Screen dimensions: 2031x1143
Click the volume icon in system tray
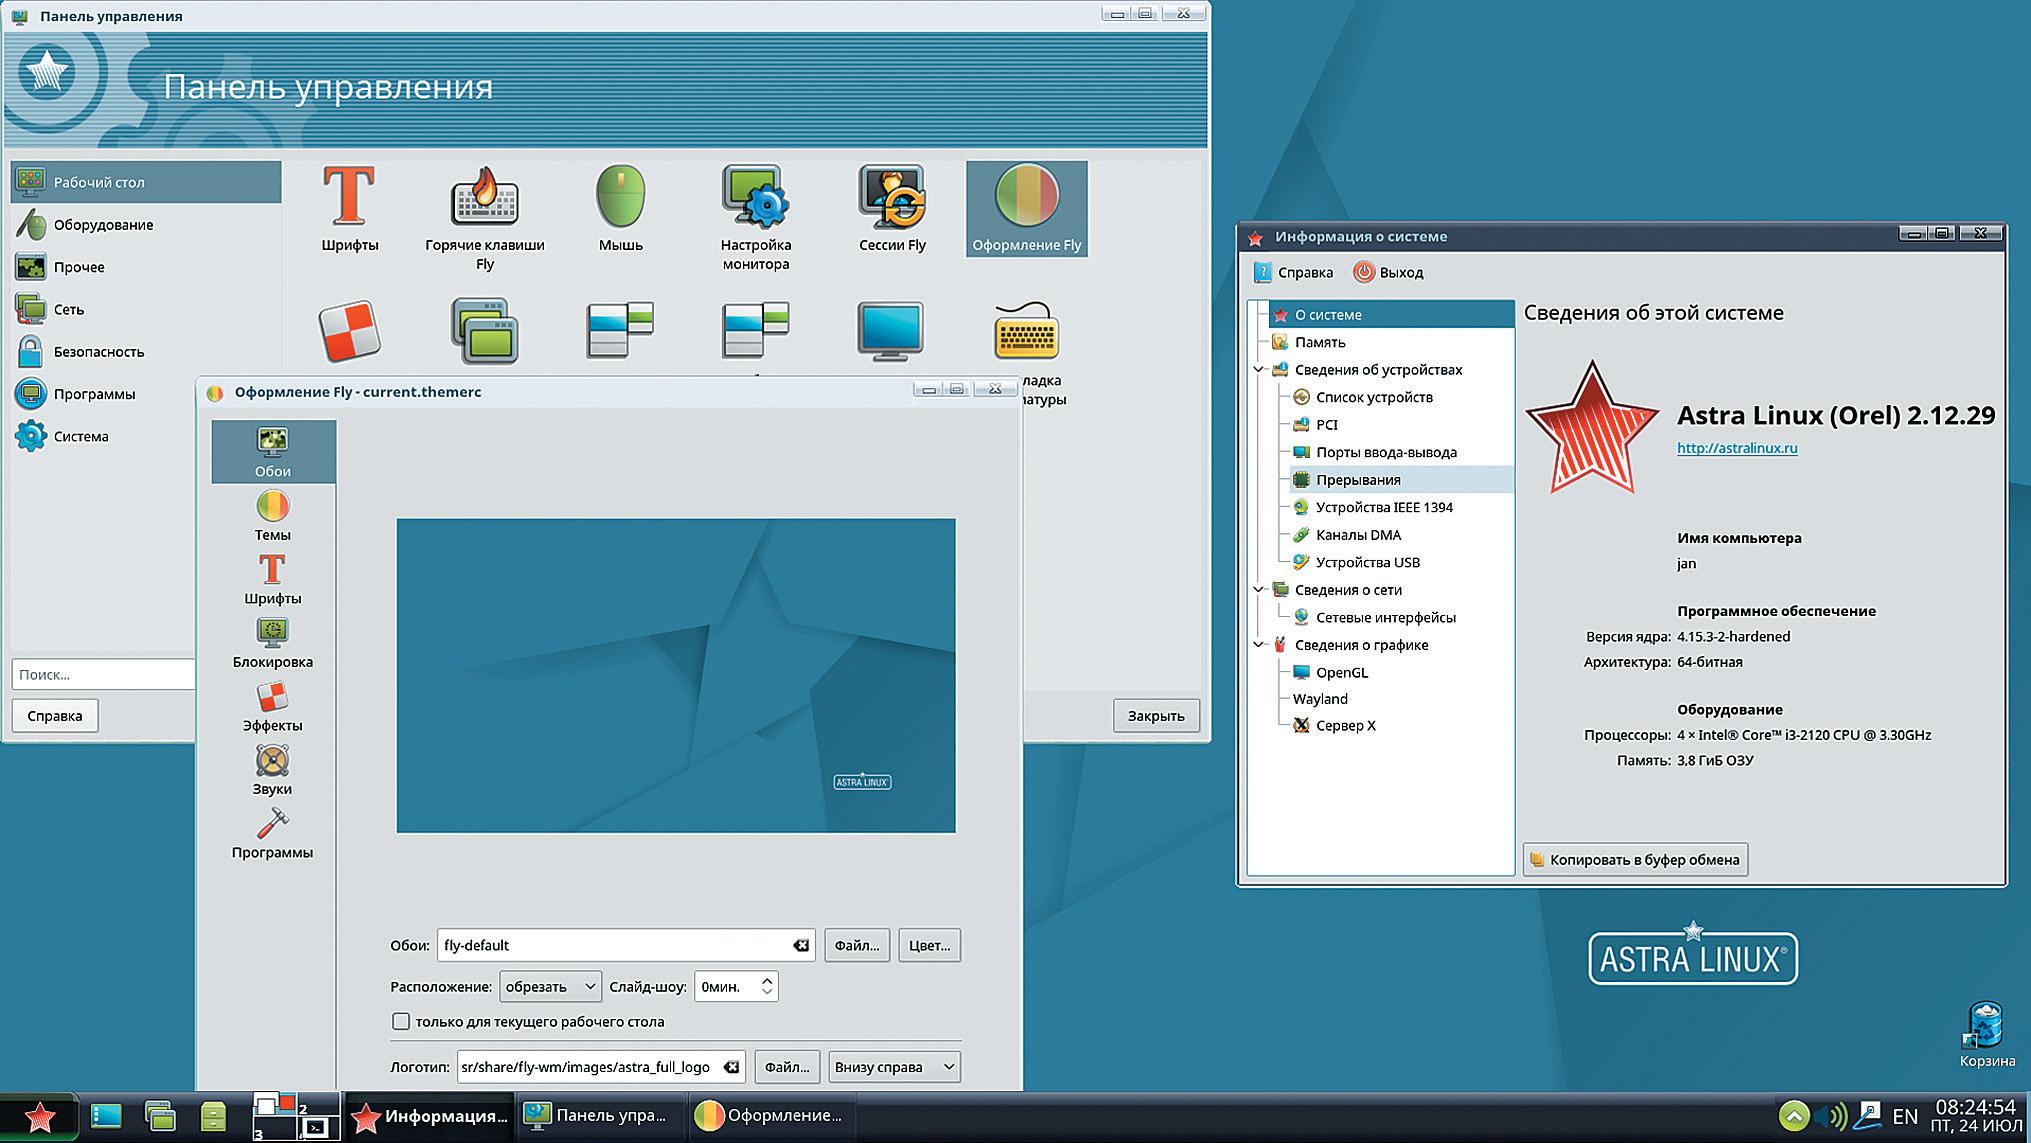pos(1832,1116)
